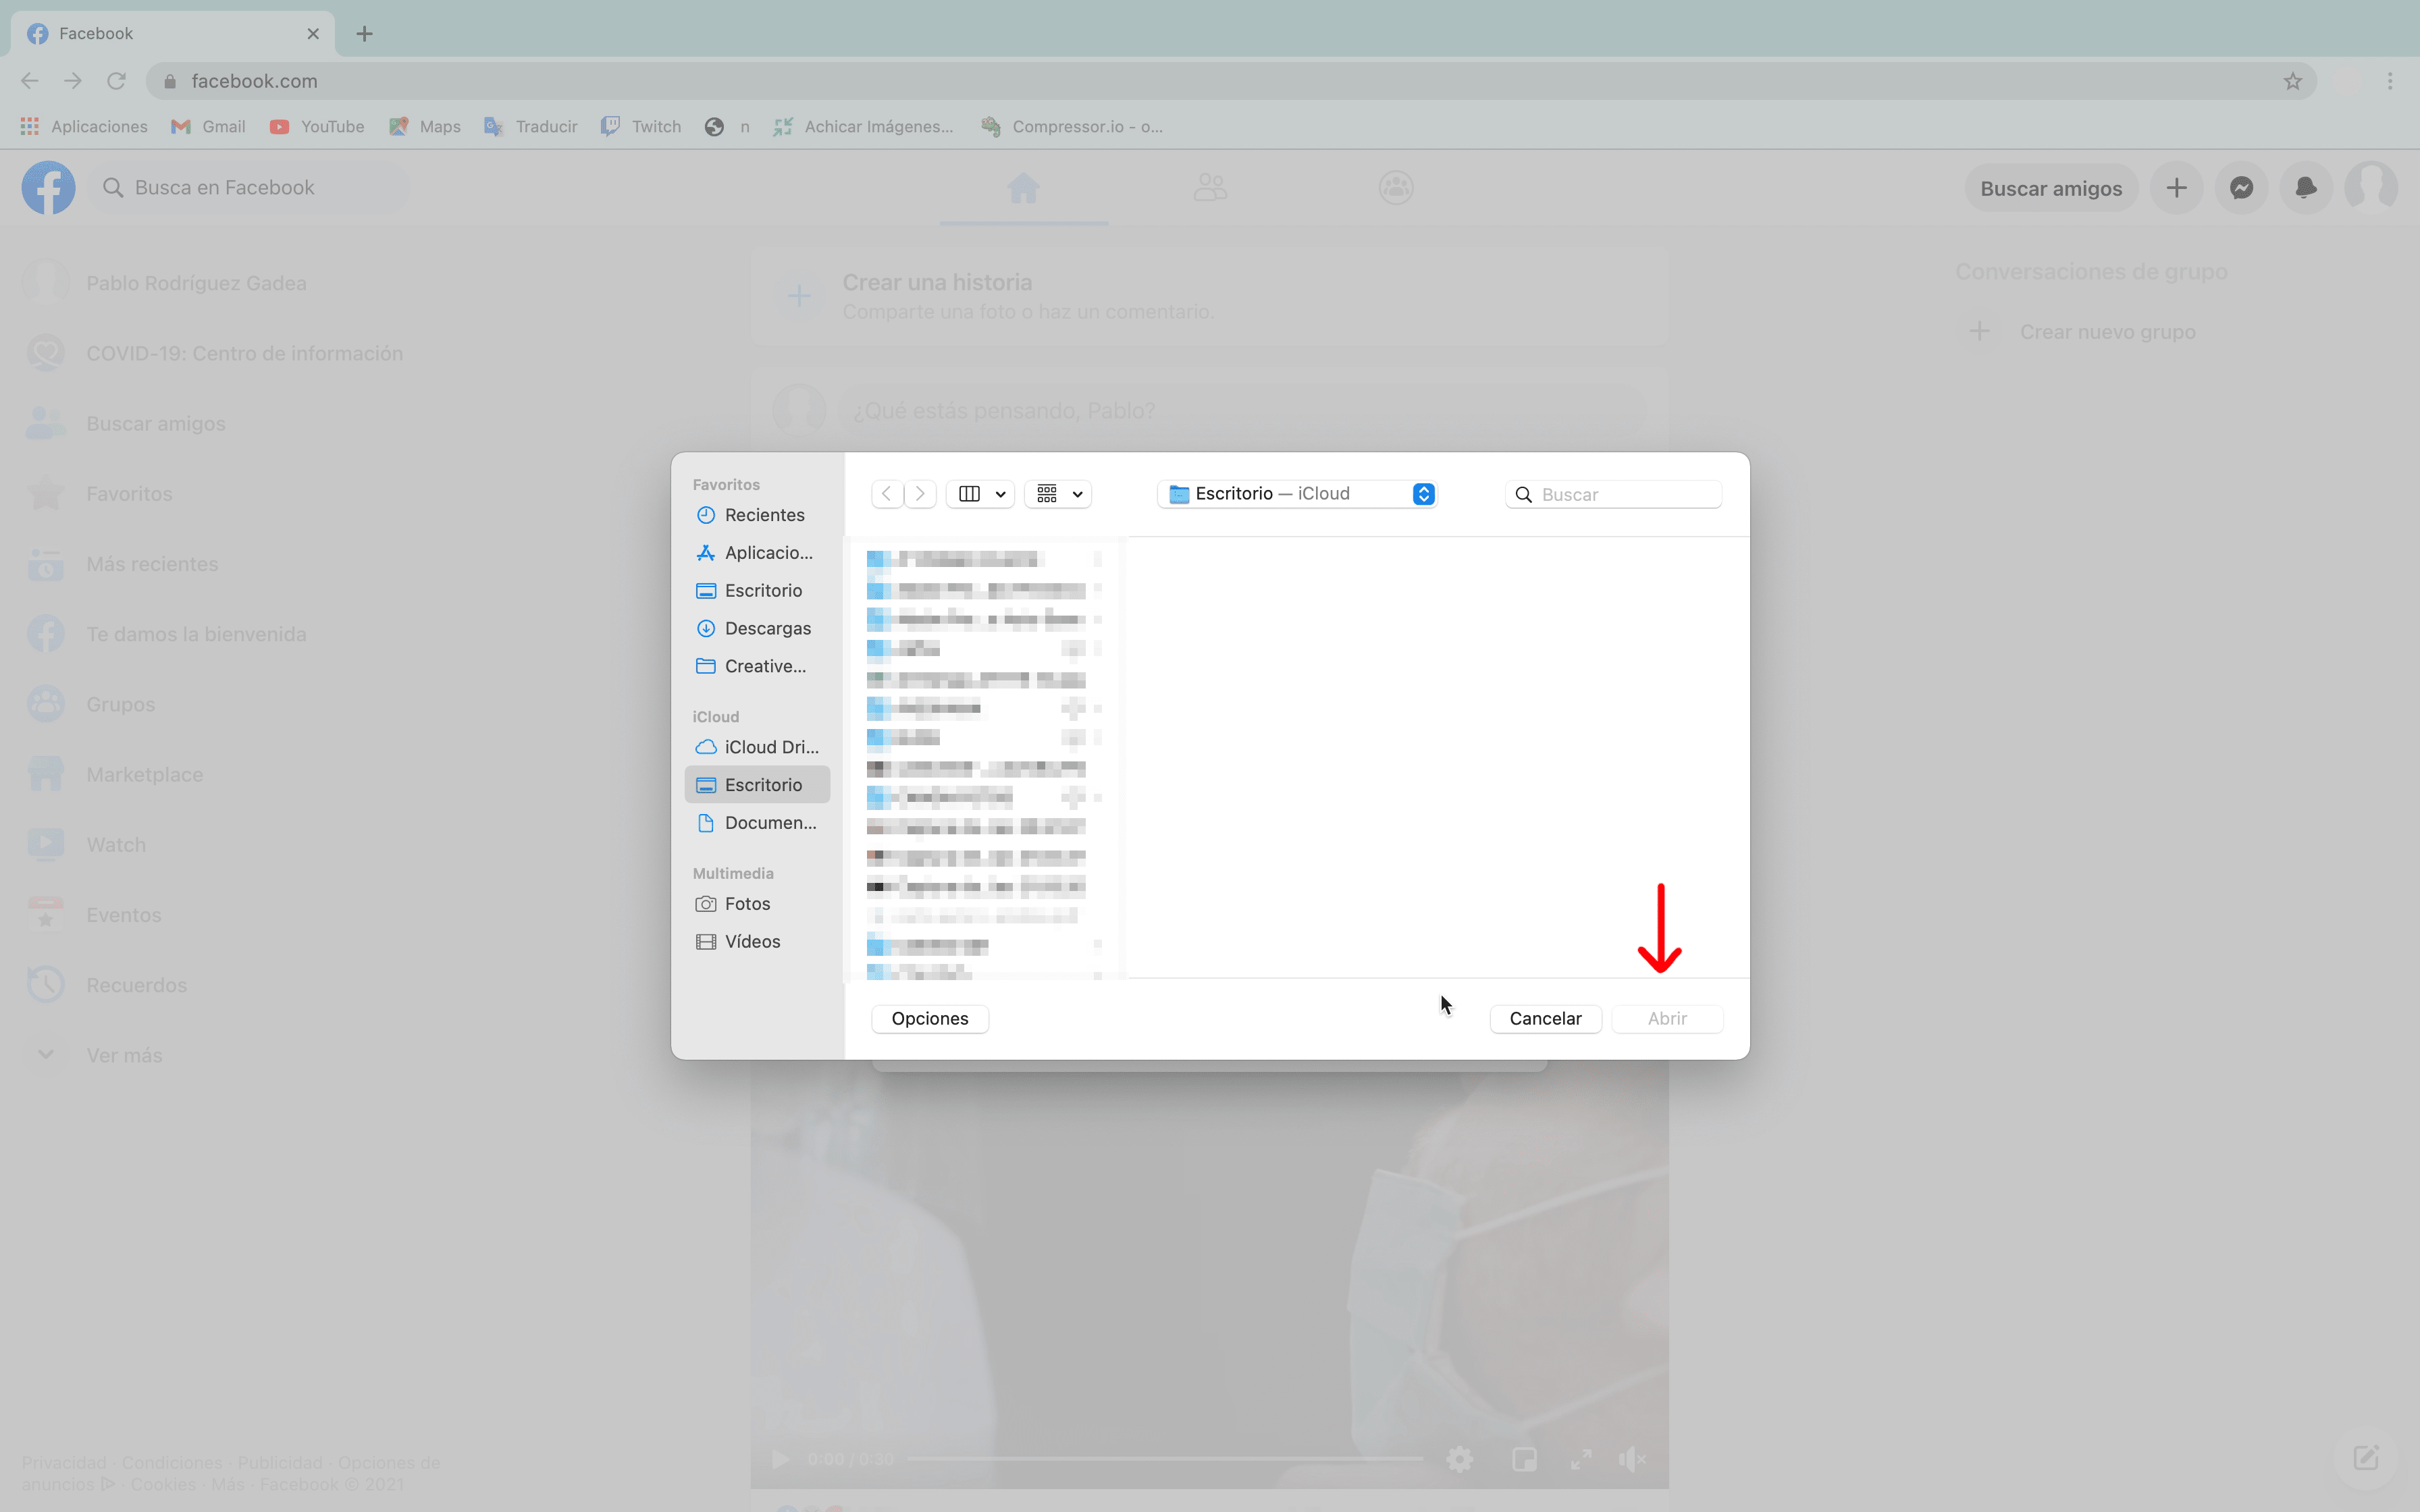Open Documentos in the iCloud section
Screen dimensions: 2420x1512
point(757,823)
